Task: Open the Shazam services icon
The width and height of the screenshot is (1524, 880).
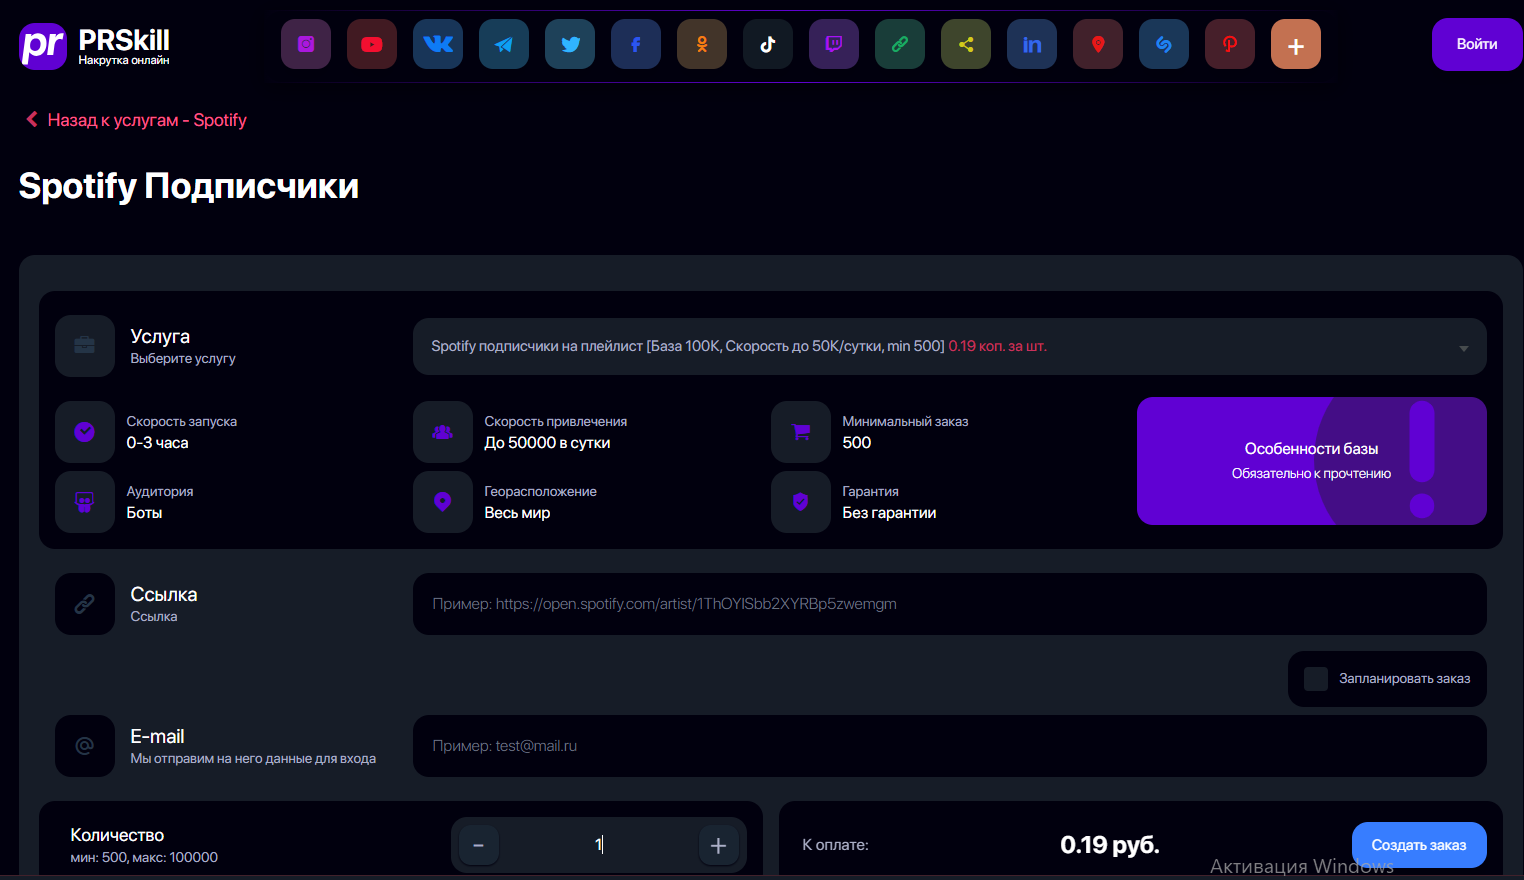Action: coord(1164,44)
